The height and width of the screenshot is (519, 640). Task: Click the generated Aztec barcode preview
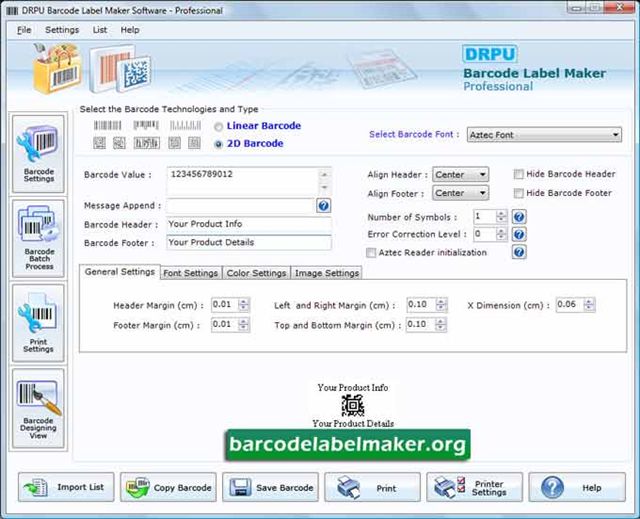tap(353, 406)
